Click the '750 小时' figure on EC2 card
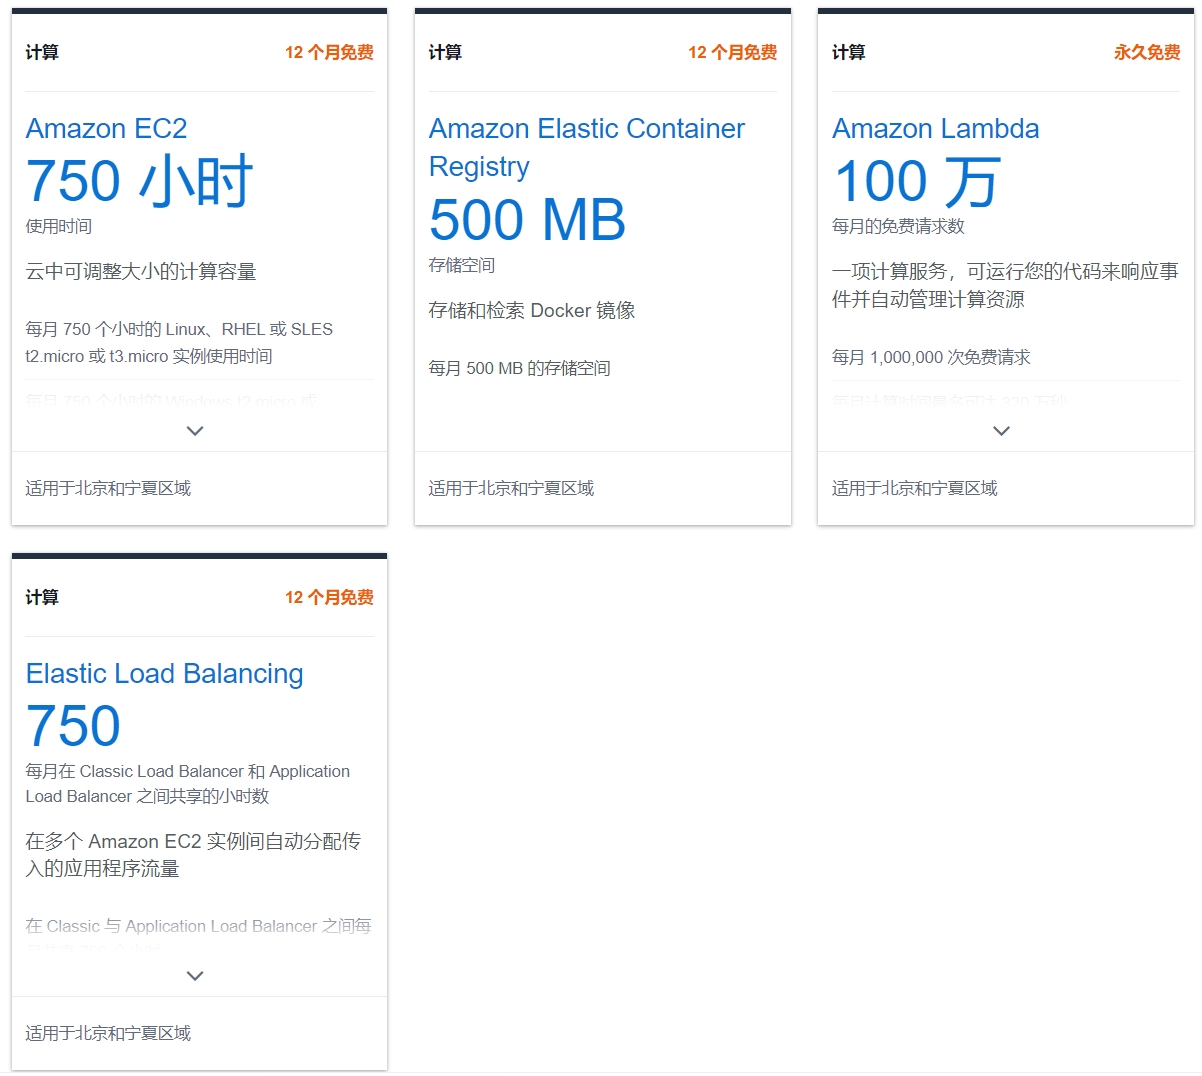1202x1076 pixels. (x=139, y=181)
